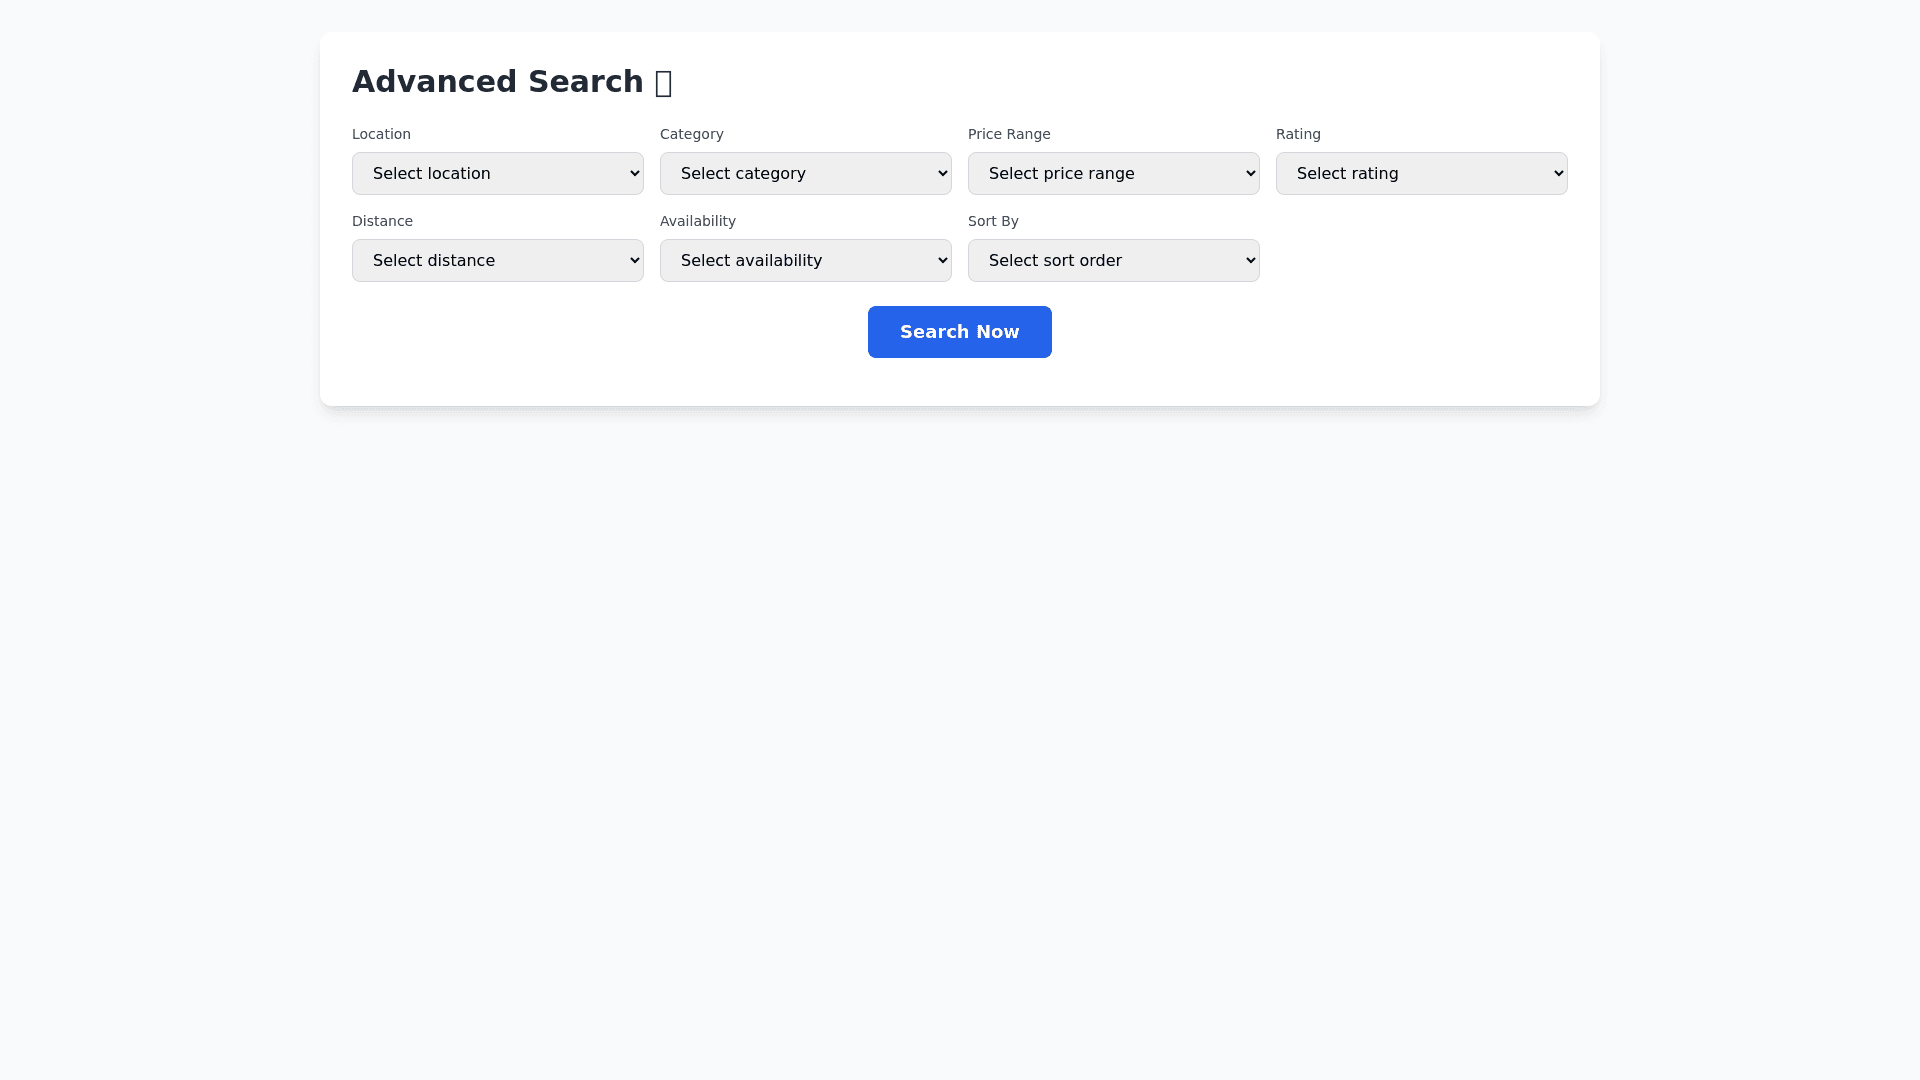This screenshot has width=1920, height=1080.
Task: Click the Availability field label
Action: pos(697,221)
